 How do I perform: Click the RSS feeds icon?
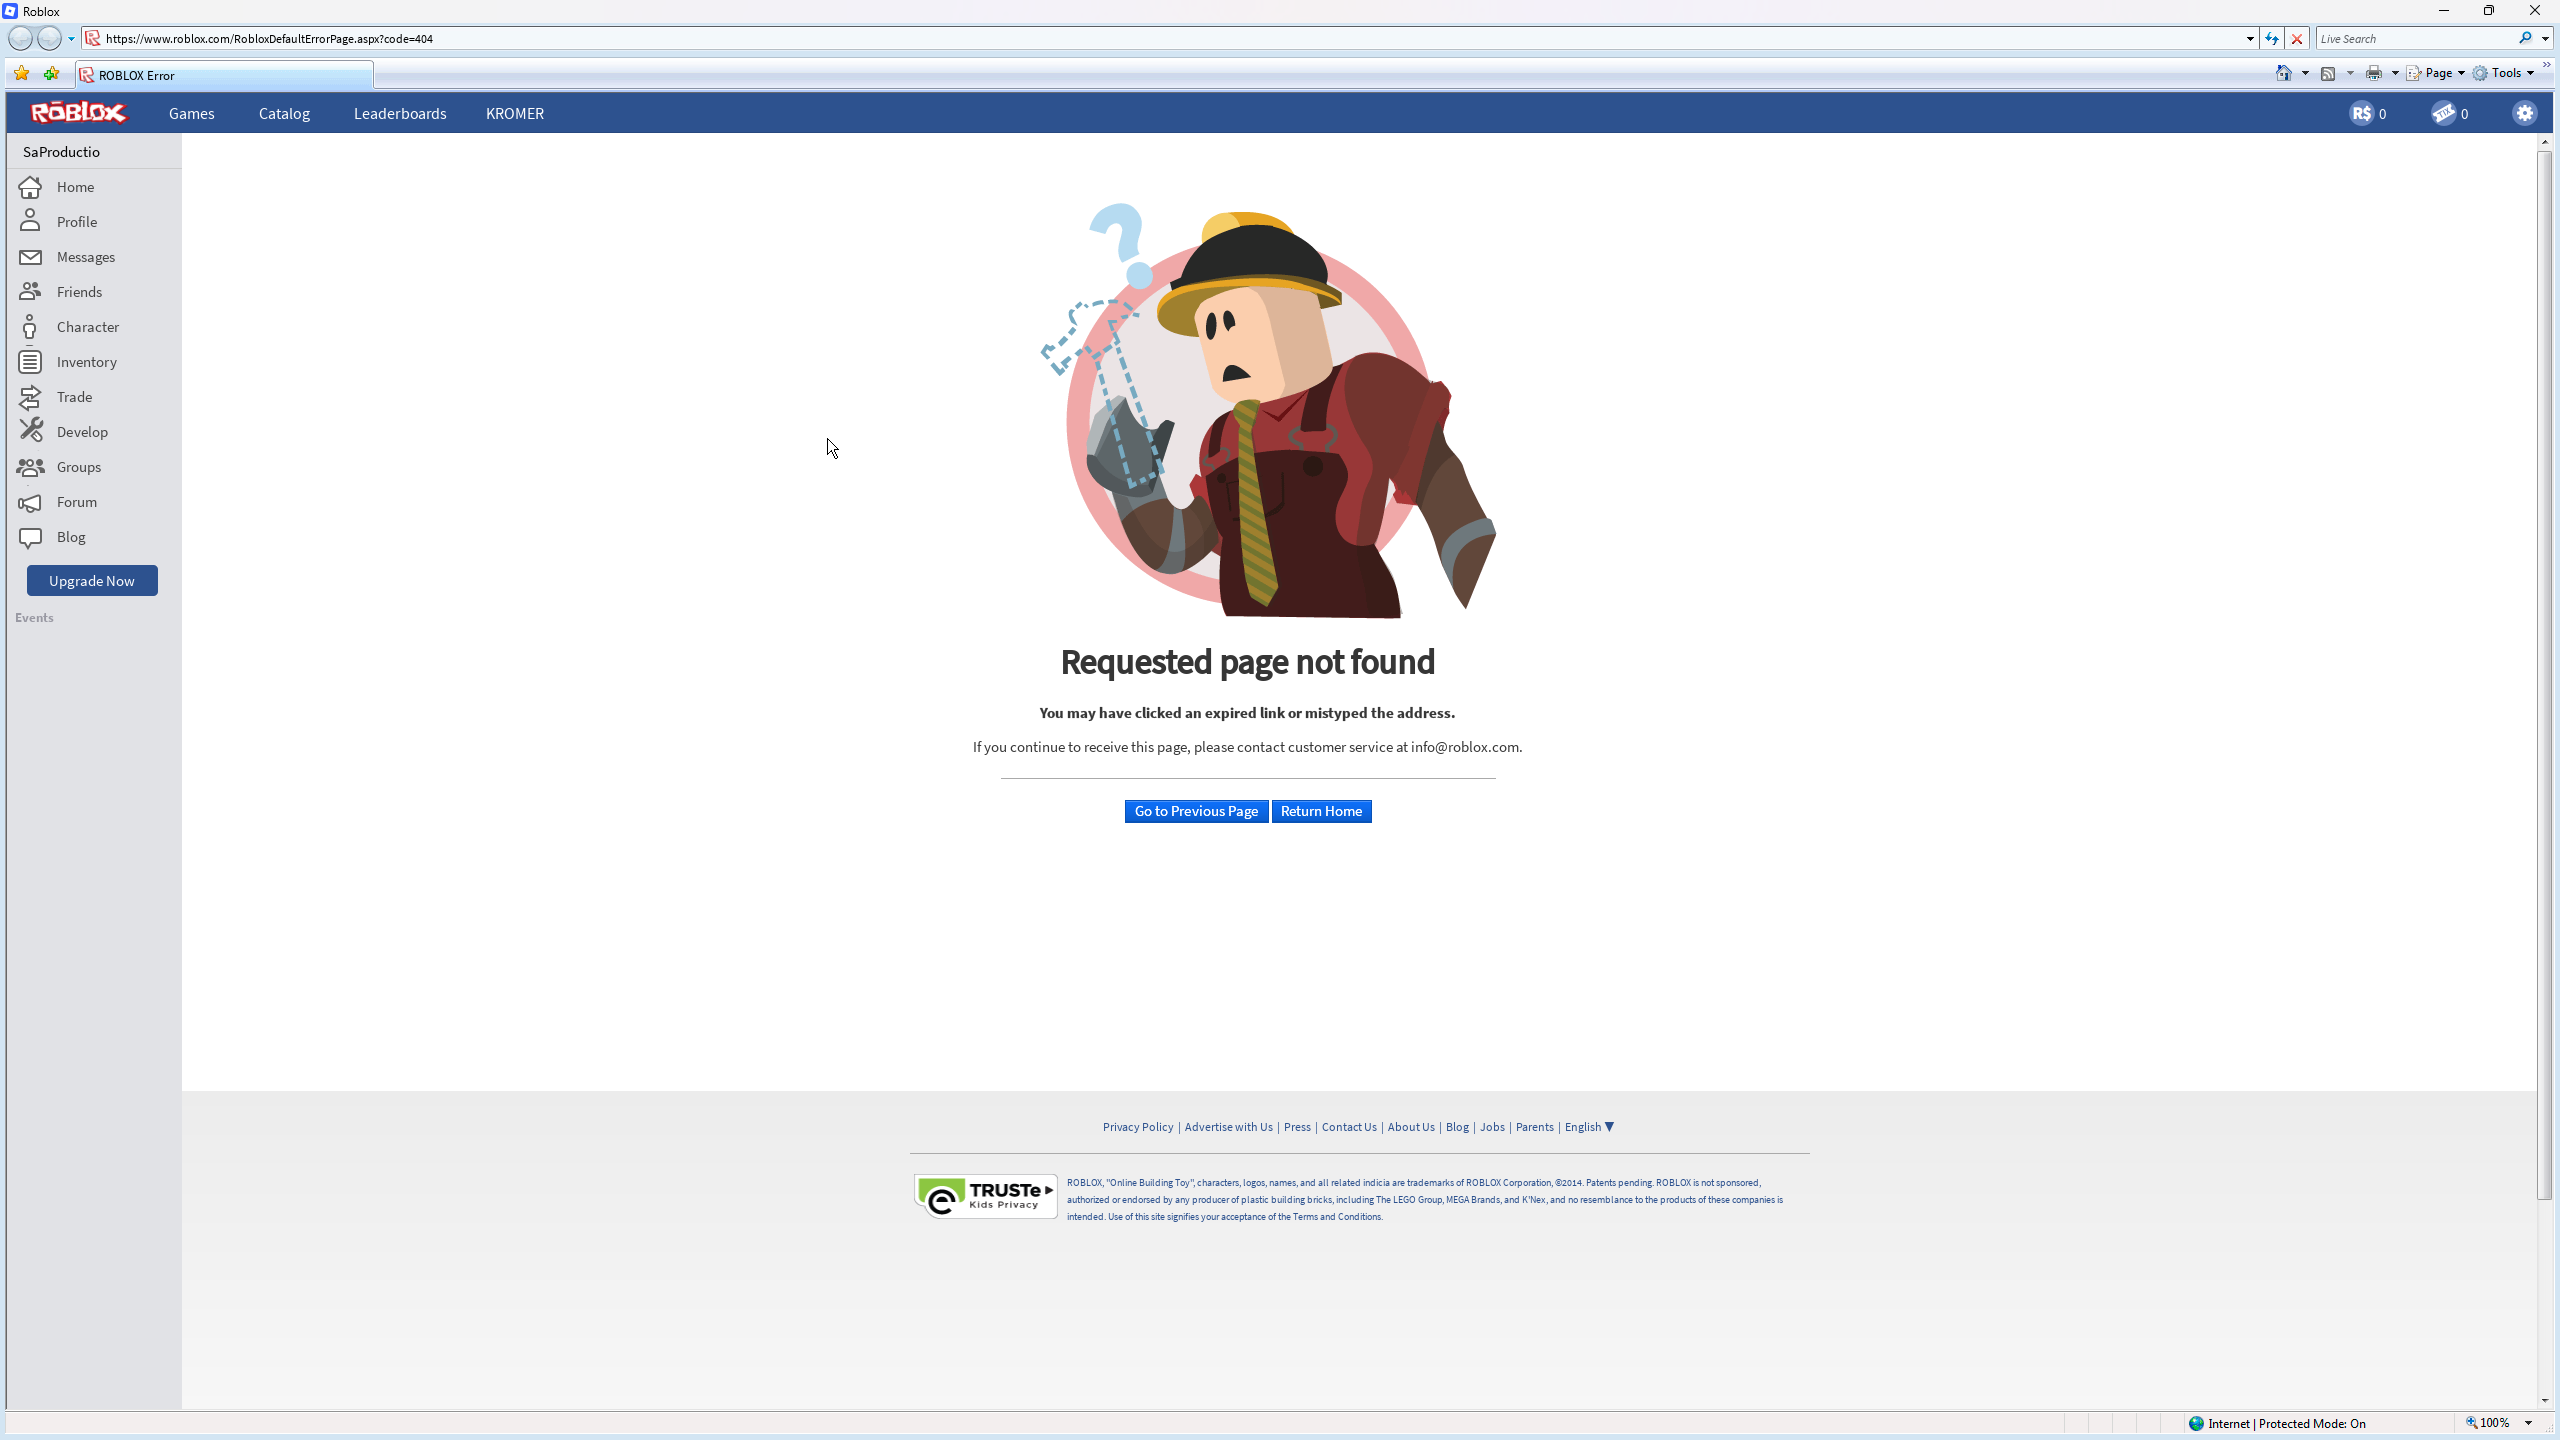pyautogui.click(x=2328, y=73)
